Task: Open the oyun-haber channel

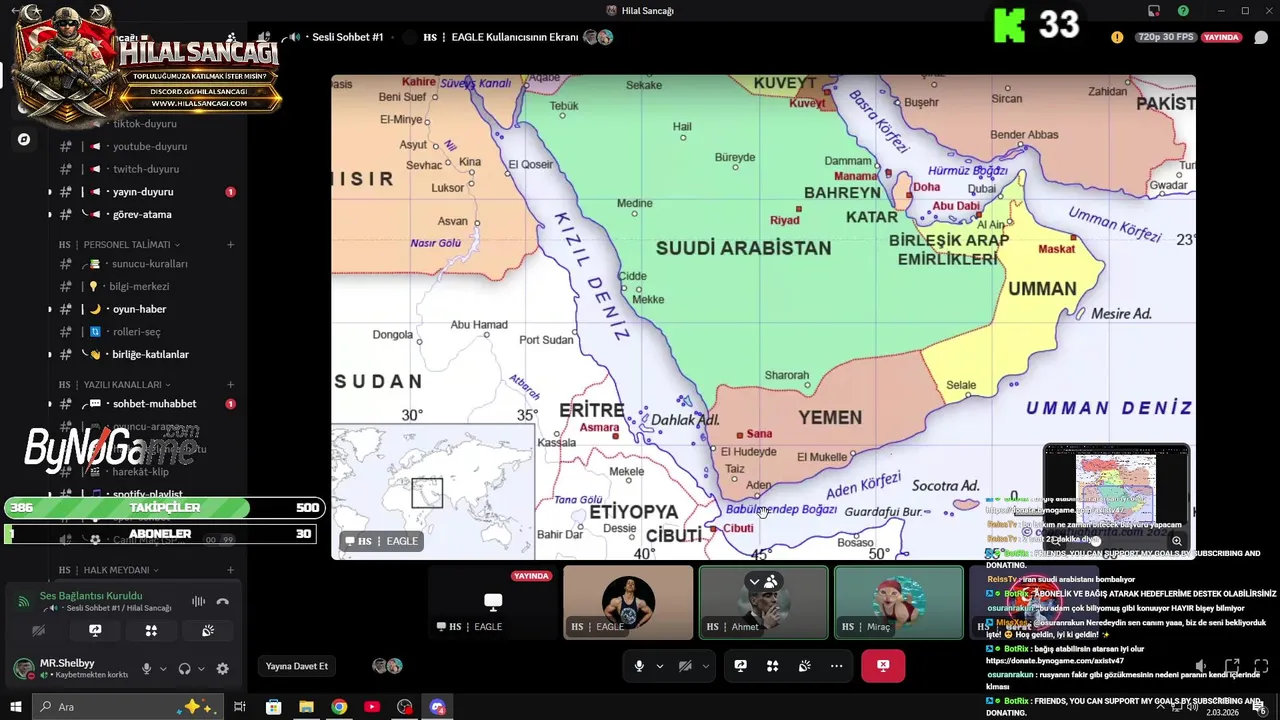Action: (140, 309)
